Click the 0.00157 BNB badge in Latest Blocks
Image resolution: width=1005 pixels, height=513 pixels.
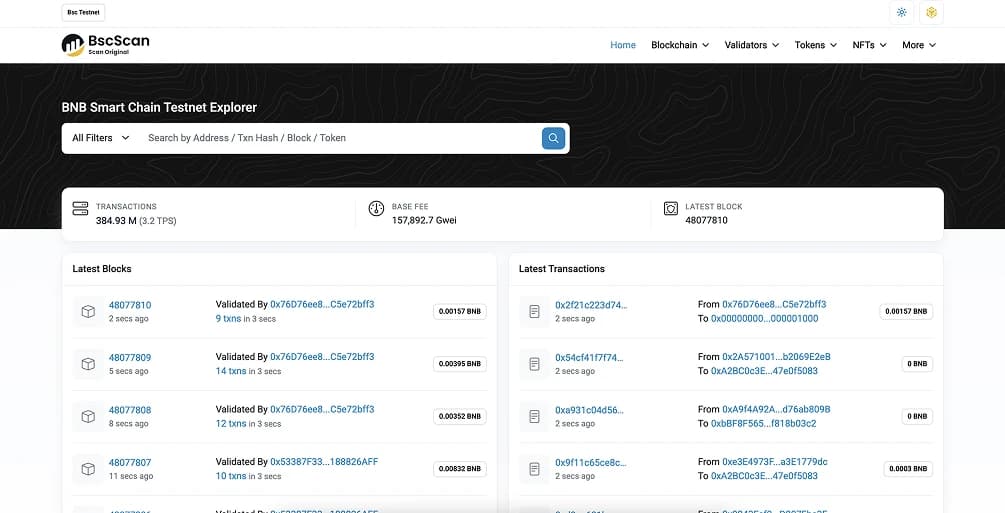pos(460,312)
